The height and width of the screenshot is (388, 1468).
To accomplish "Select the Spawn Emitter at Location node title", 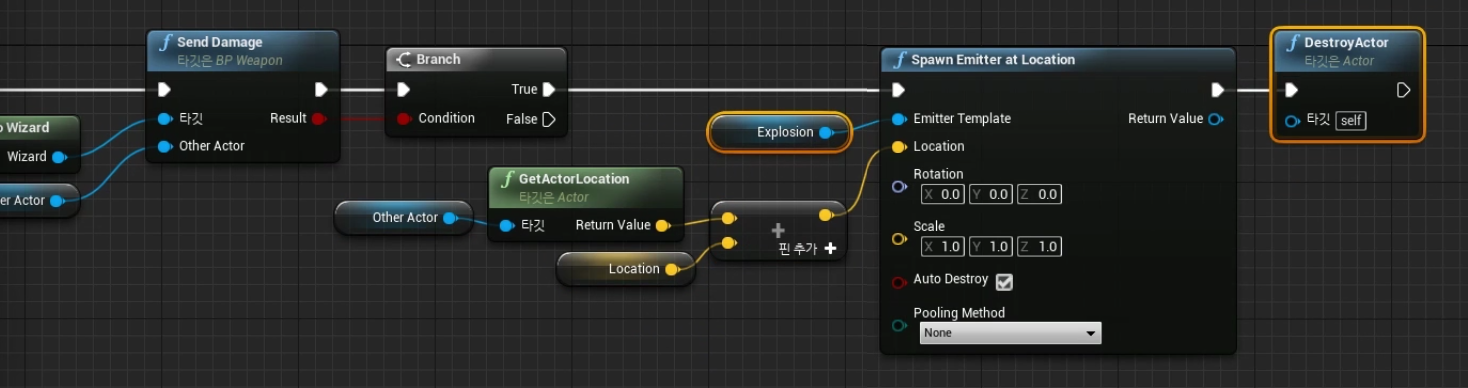I will click(x=993, y=60).
